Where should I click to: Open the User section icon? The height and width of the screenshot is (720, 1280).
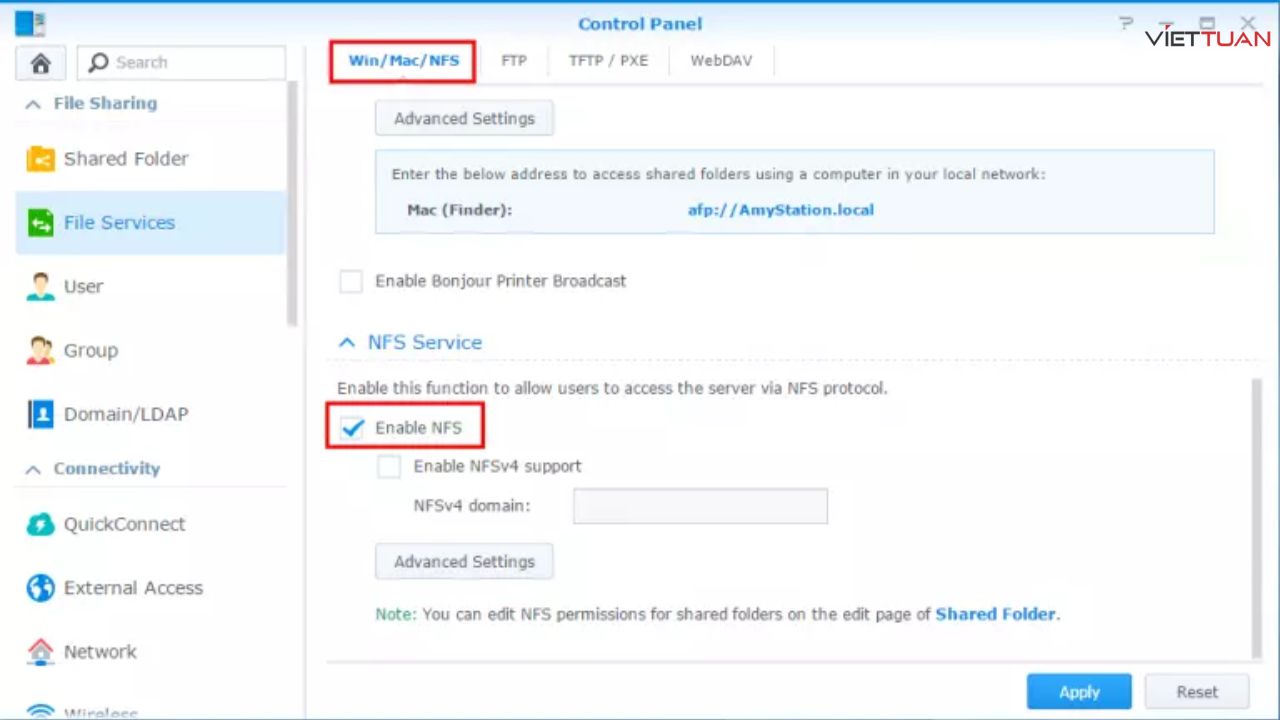(41, 287)
